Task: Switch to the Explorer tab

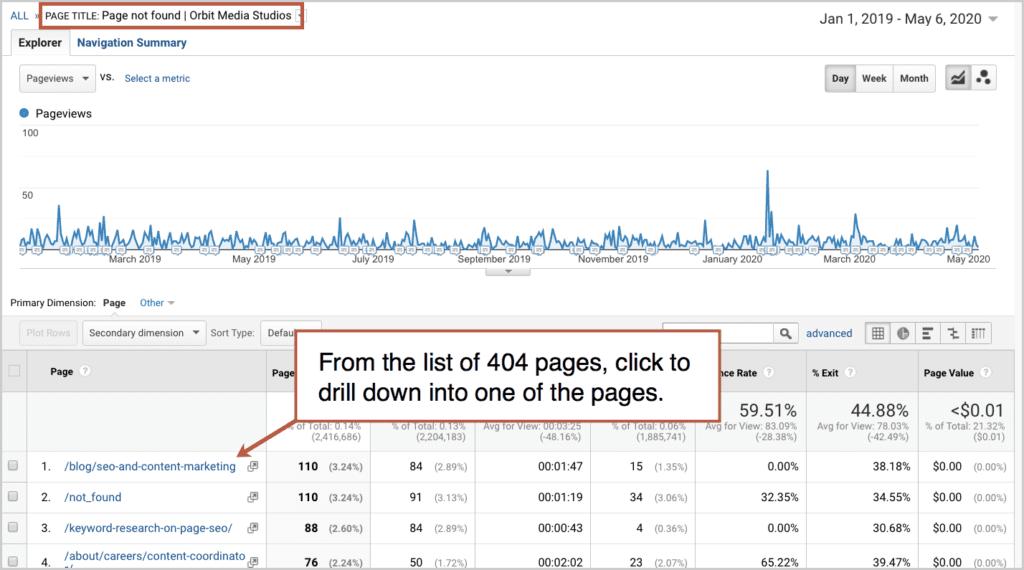Action: coord(40,42)
